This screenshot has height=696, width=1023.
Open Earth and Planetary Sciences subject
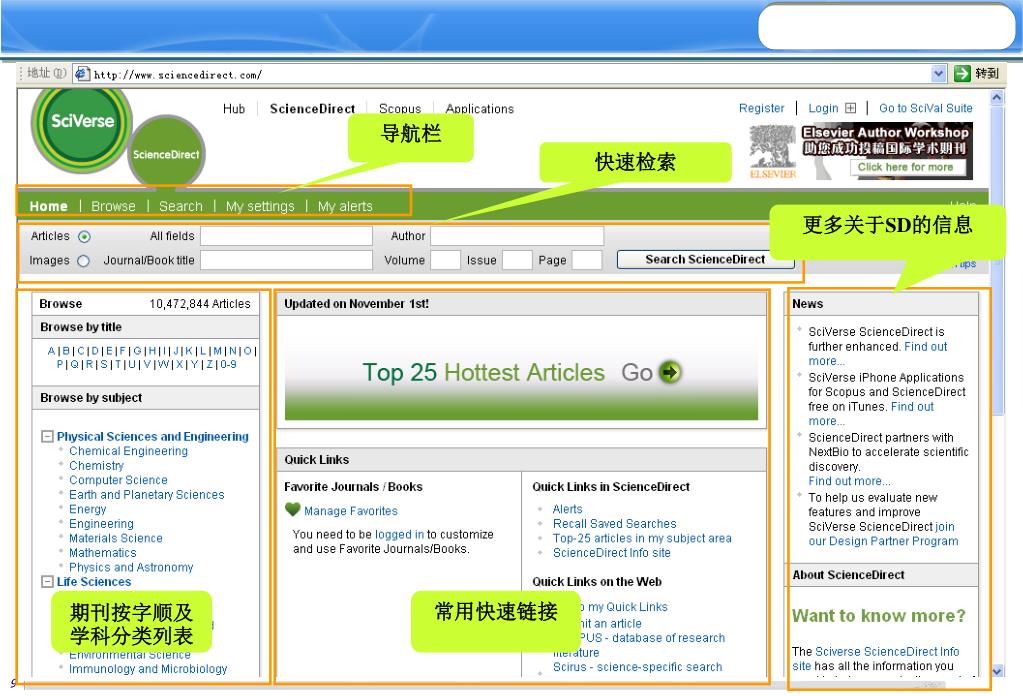[147, 494]
